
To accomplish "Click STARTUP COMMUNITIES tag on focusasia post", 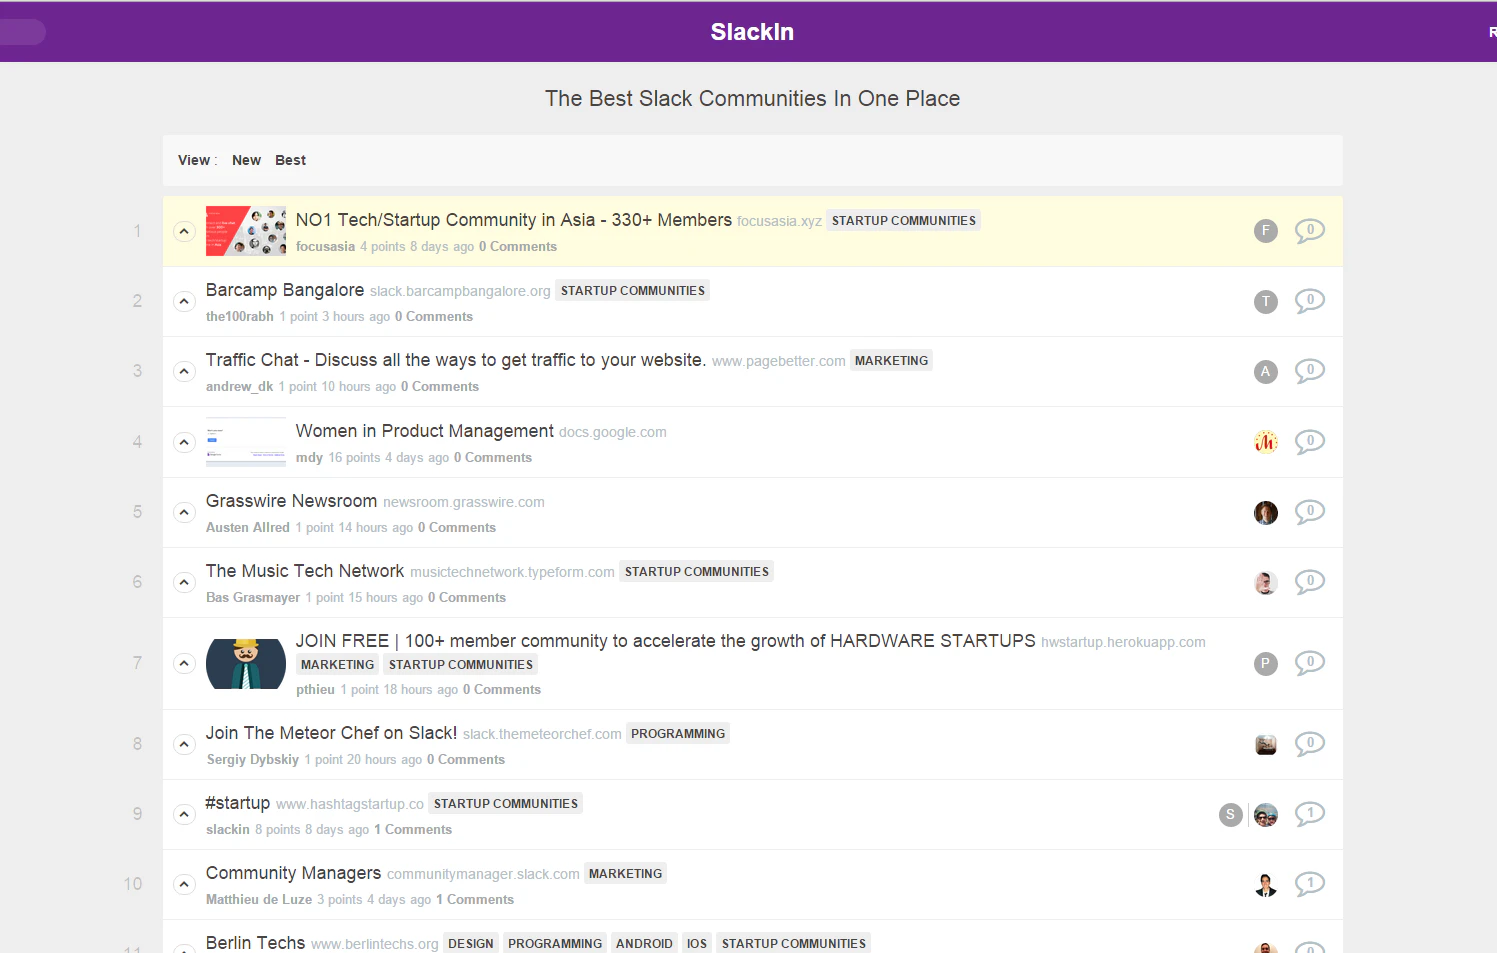I will [904, 221].
